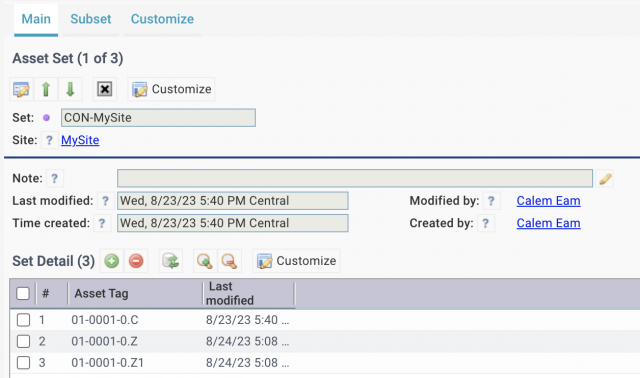Click the Set name input field

tap(158, 118)
